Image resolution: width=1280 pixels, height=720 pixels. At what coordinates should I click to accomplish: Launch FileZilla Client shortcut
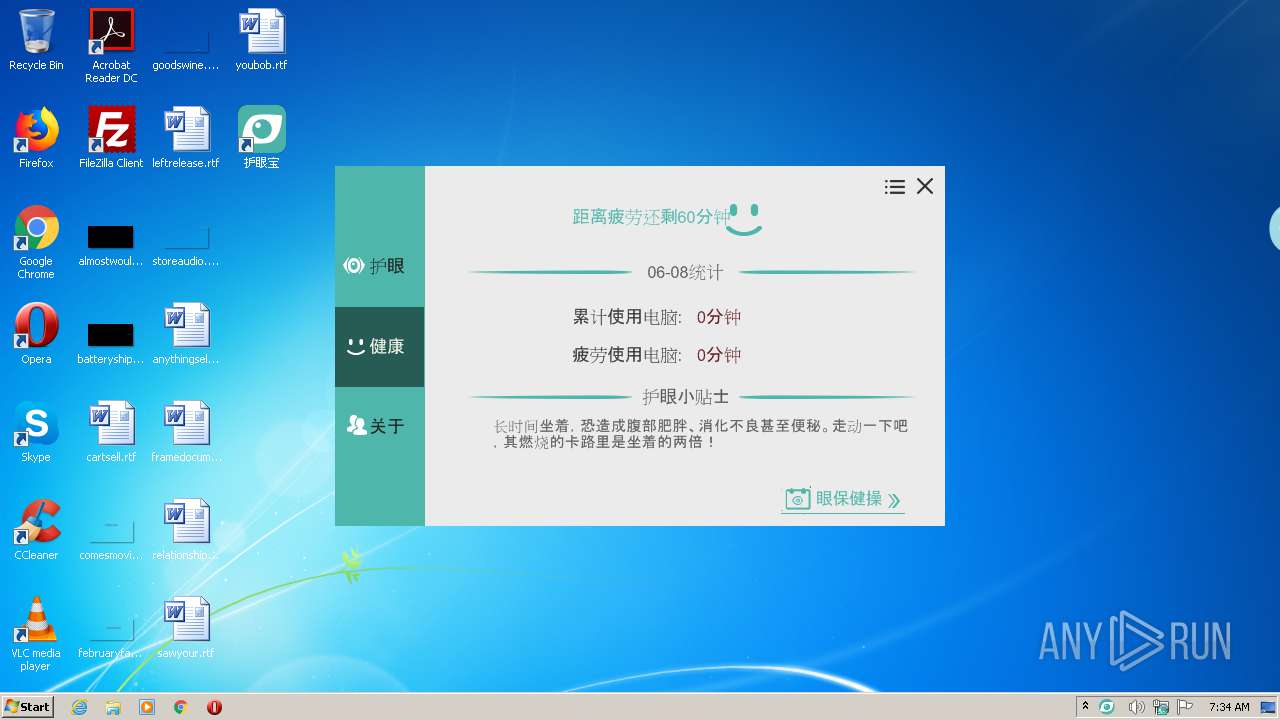[x=111, y=138]
